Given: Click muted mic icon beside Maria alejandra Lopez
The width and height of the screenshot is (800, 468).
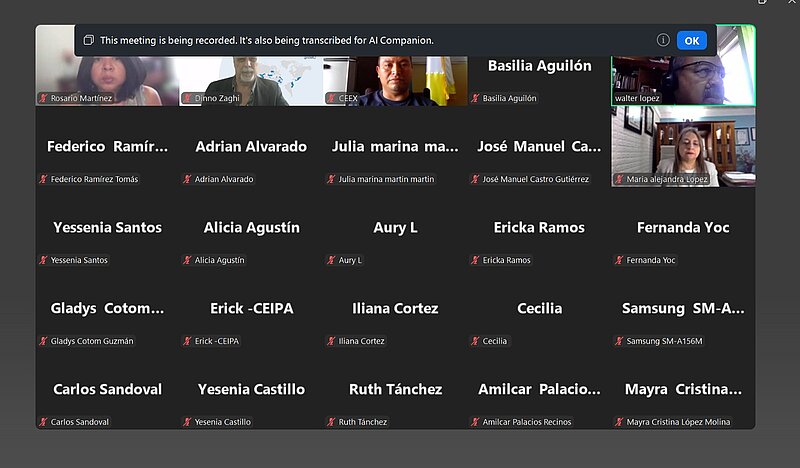Looking at the screenshot, I should (619, 179).
